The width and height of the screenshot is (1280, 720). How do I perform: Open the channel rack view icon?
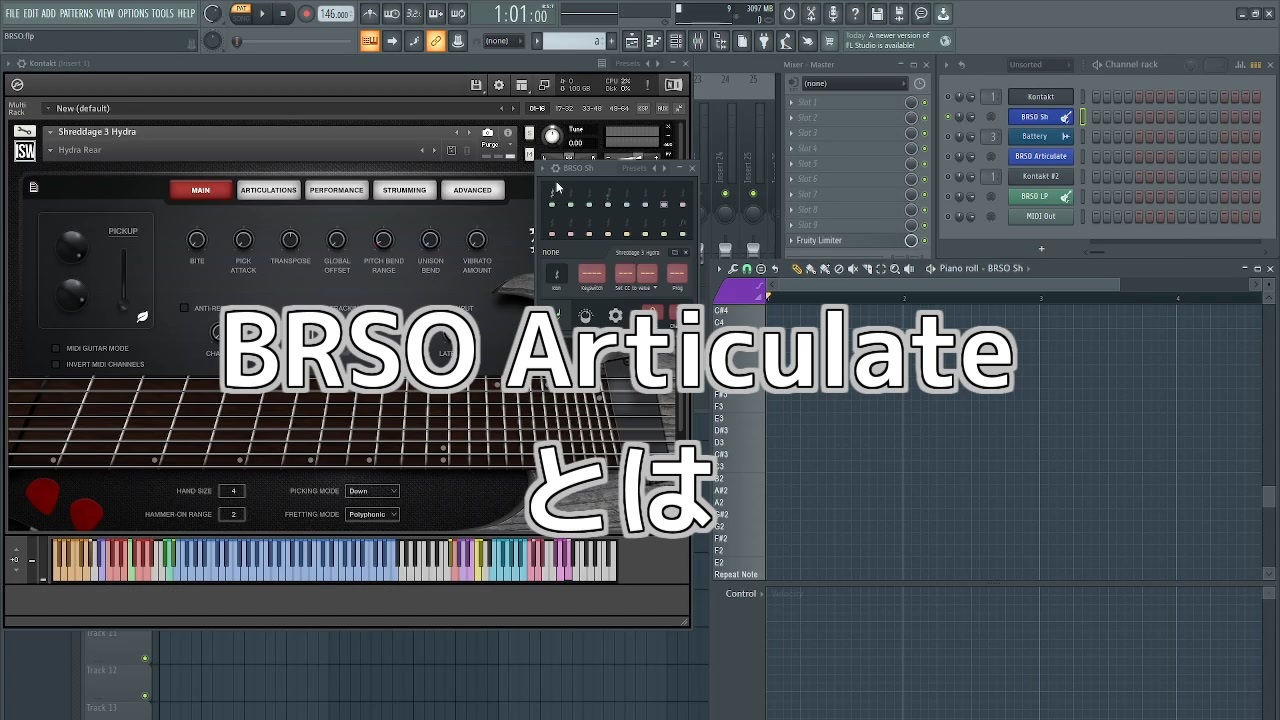tap(676, 41)
